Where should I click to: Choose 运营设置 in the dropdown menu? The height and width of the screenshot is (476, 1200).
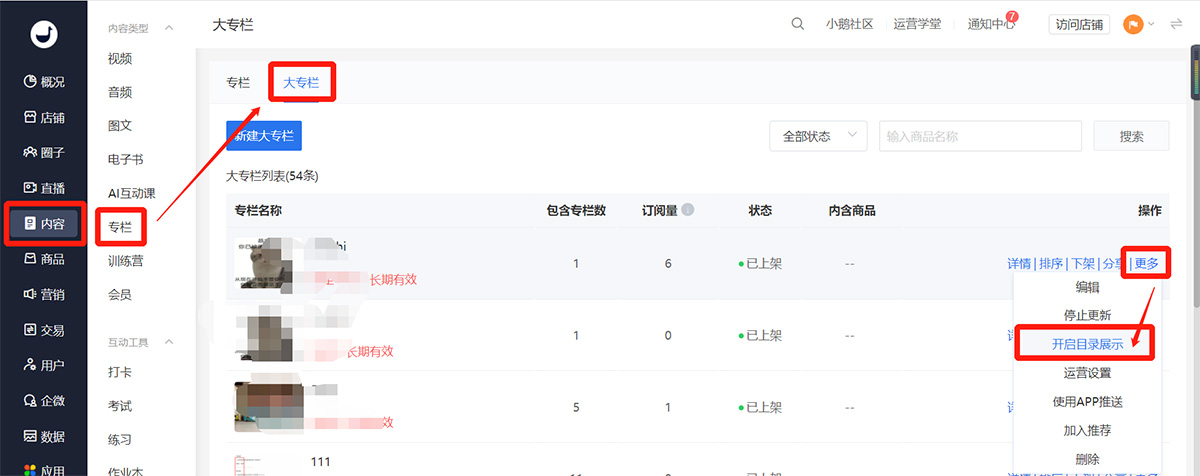tap(1086, 373)
